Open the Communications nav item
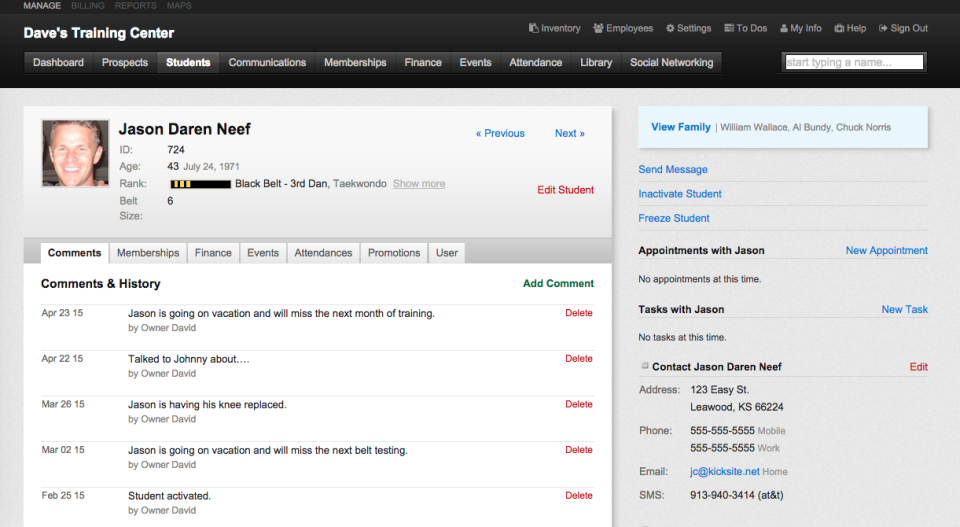Viewport: 960px width, 527px height. coord(267,62)
